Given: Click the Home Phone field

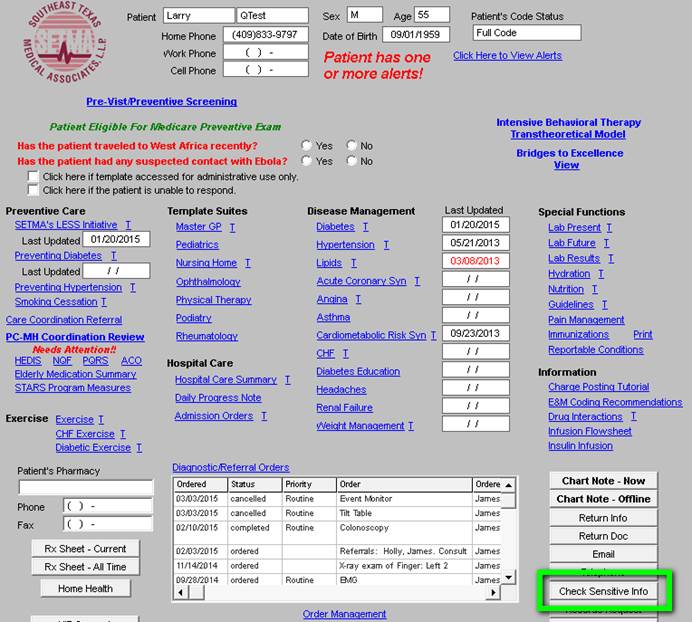Looking at the screenshot, I should [x=265, y=34].
